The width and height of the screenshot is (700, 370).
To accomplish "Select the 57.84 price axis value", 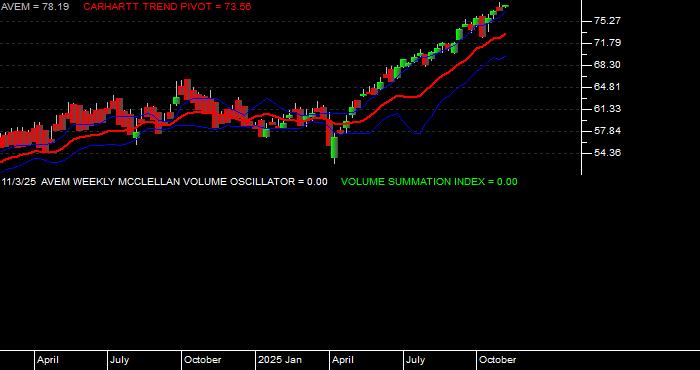I will 608,131.
